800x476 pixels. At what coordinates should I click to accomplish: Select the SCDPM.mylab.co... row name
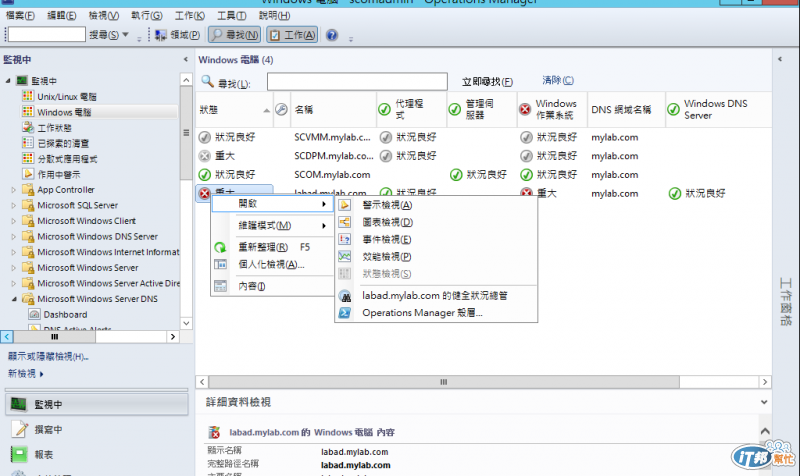tap(334, 156)
